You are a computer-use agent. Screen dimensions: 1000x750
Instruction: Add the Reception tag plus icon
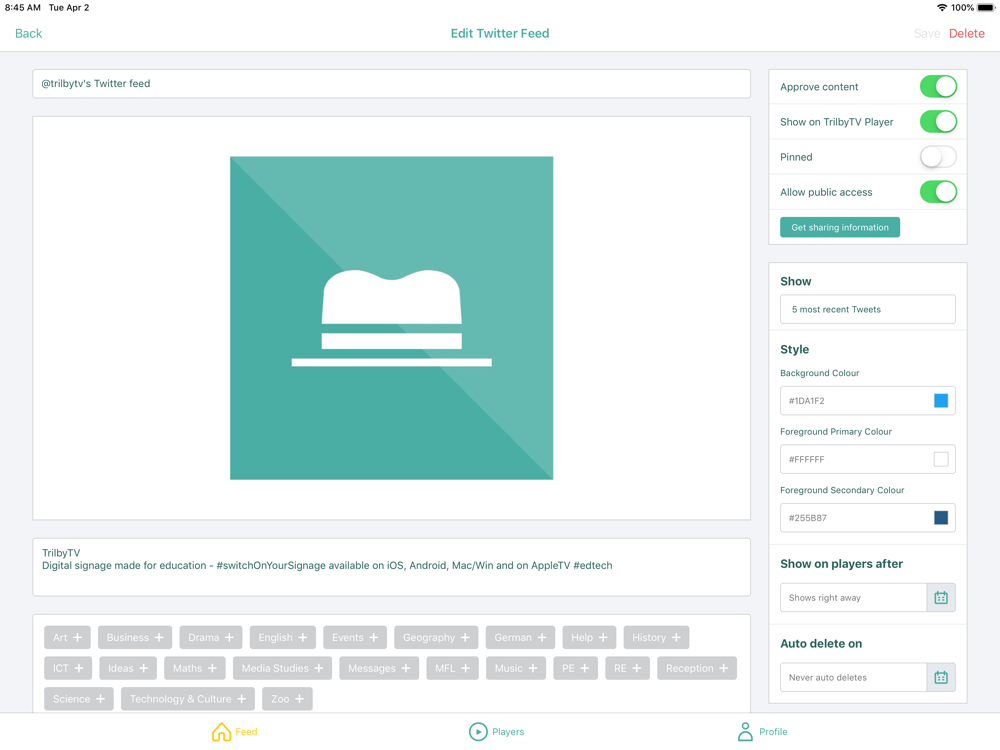click(x=723, y=668)
